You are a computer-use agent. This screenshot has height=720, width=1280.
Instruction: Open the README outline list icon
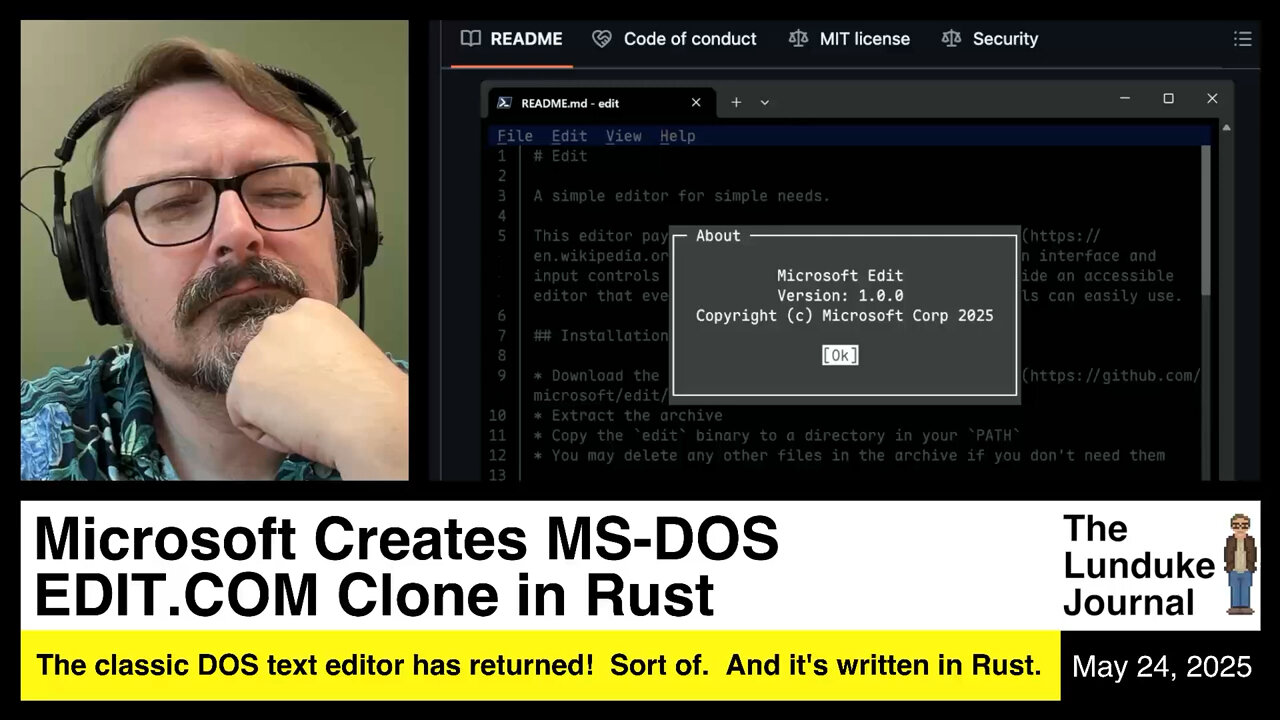[x=1242, y=39]
